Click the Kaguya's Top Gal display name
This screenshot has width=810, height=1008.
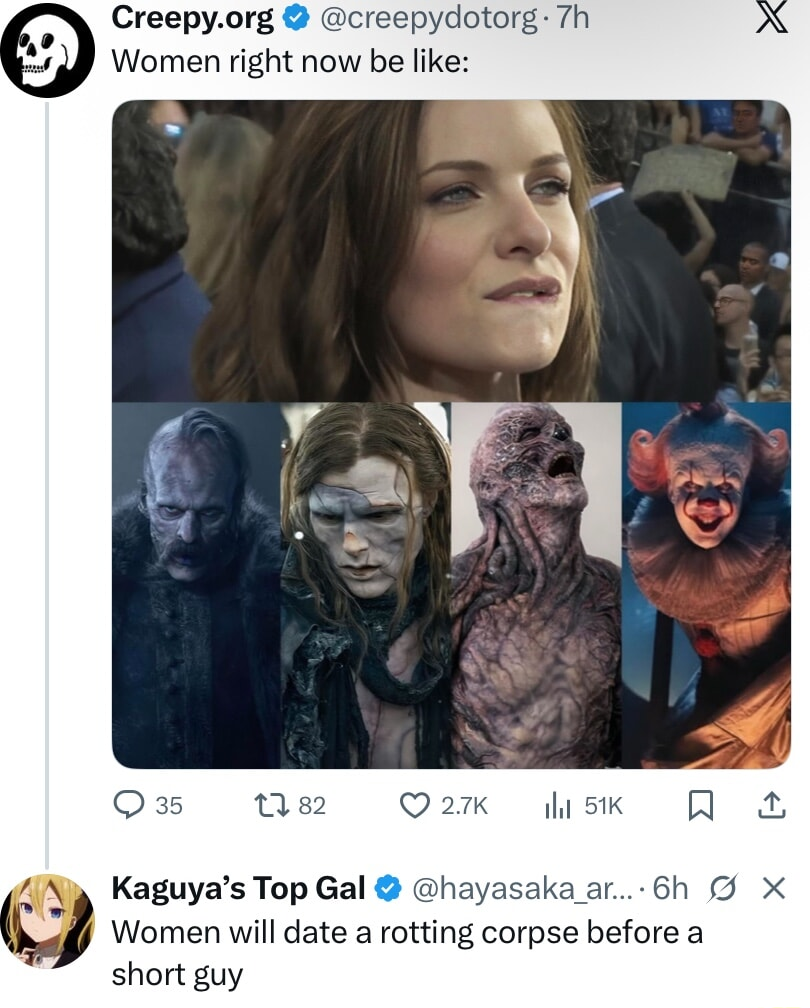[x=237, y=887]
